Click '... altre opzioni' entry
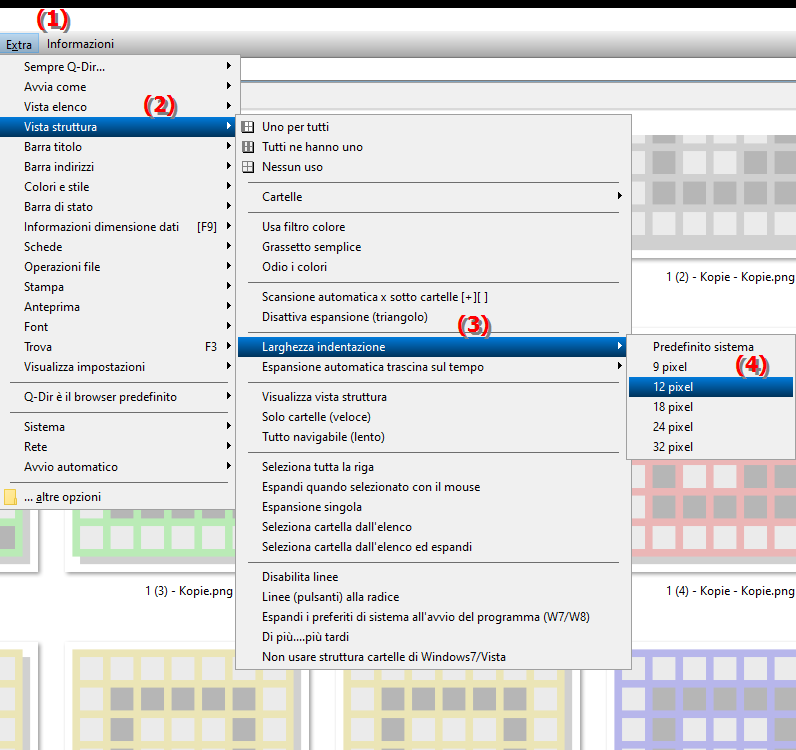 tap(117, 497)
